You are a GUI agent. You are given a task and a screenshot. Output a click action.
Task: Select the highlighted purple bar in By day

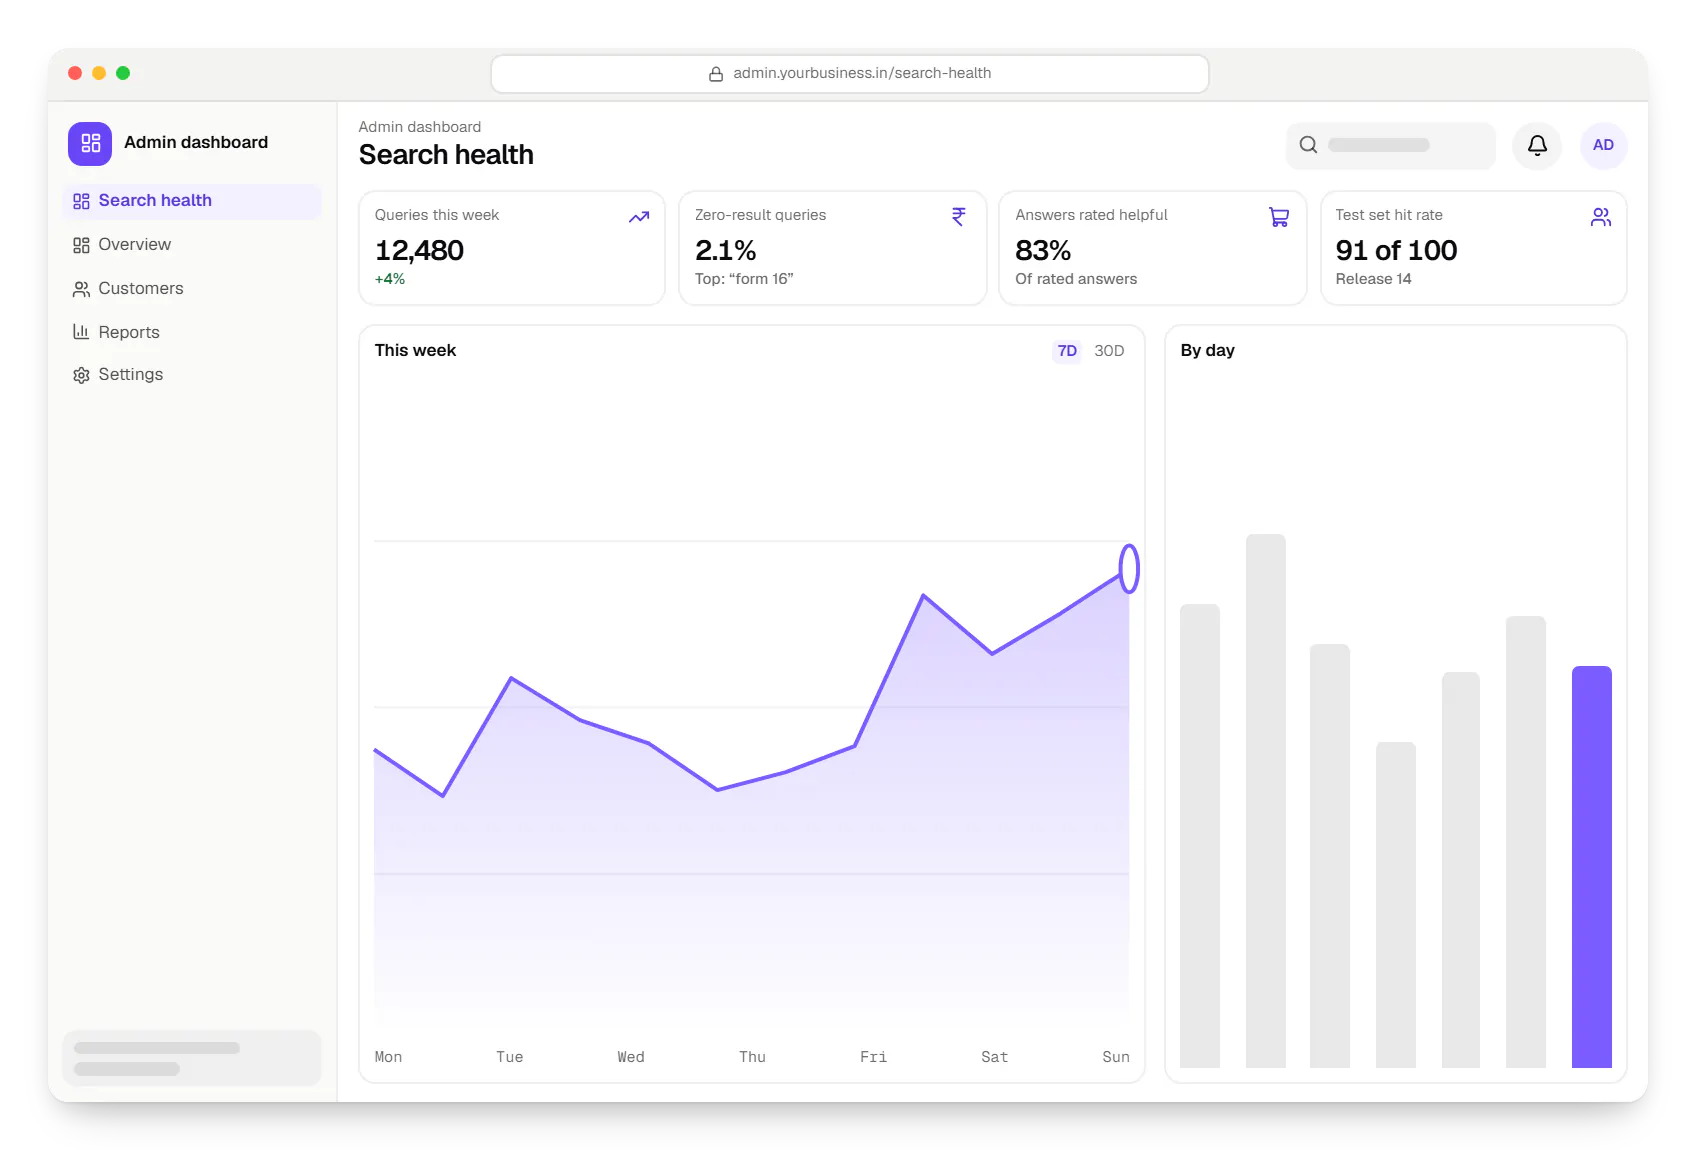pyautogui.click(x=1591, y=867)
